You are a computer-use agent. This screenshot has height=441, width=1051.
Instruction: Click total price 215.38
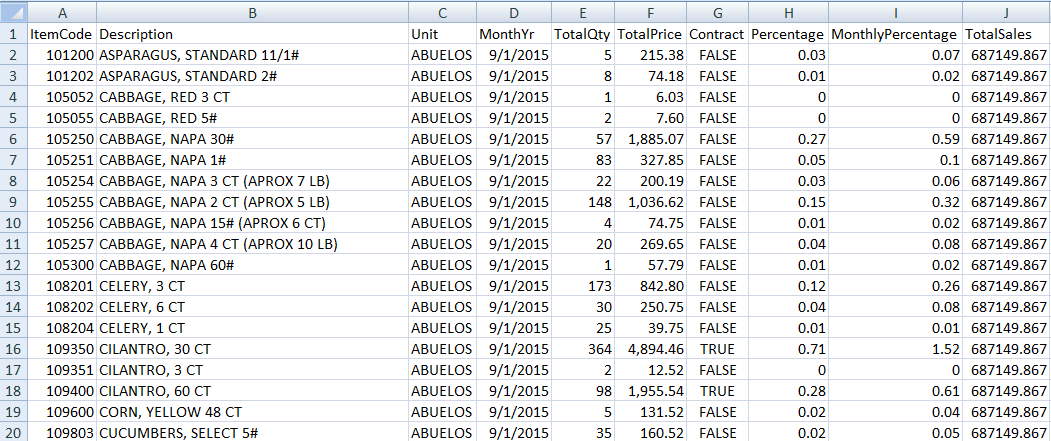651,55
